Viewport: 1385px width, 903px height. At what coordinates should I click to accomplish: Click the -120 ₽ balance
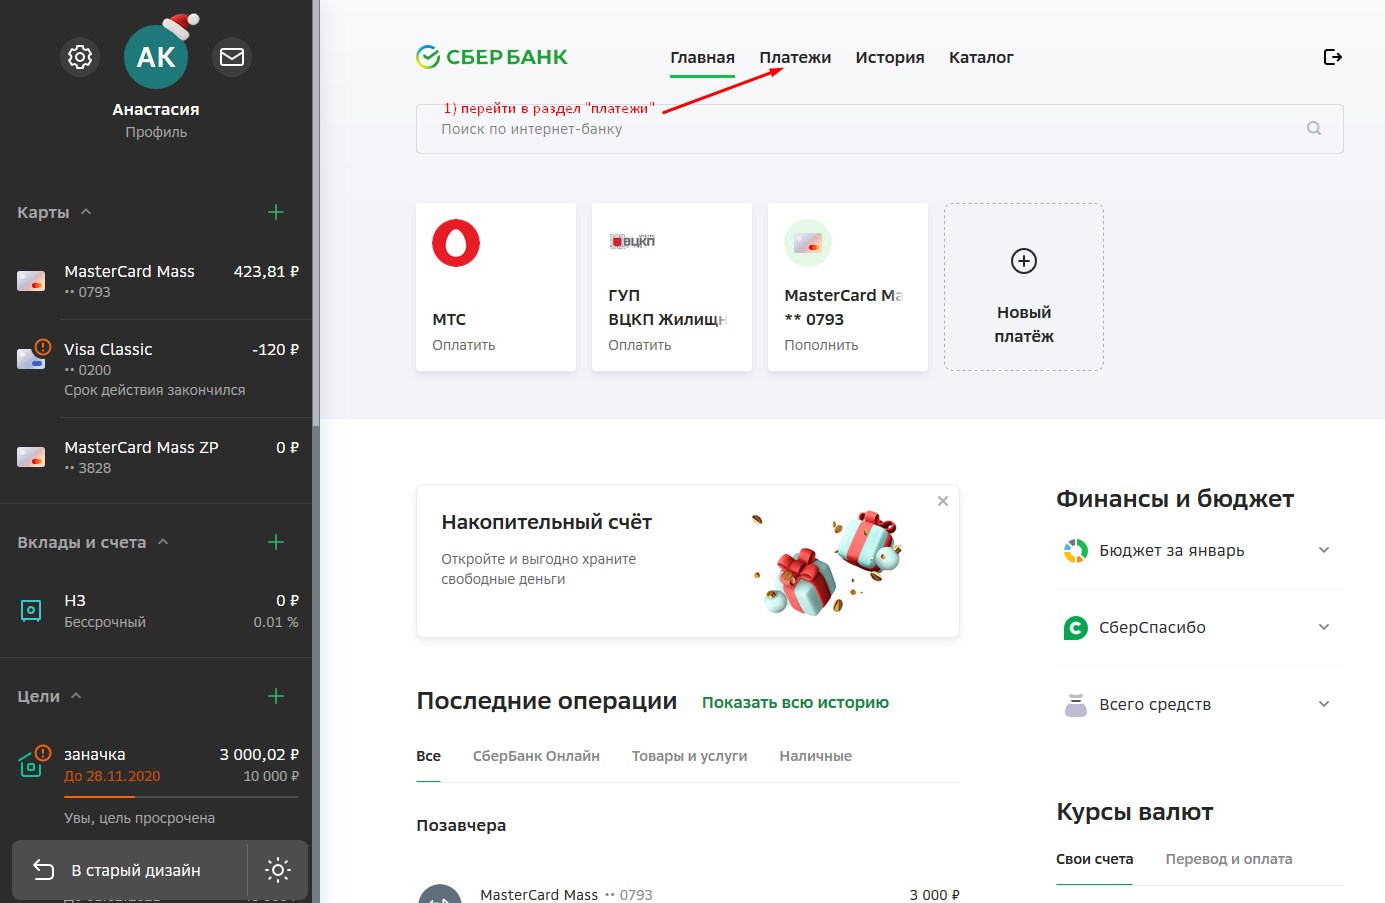(275, 349)
